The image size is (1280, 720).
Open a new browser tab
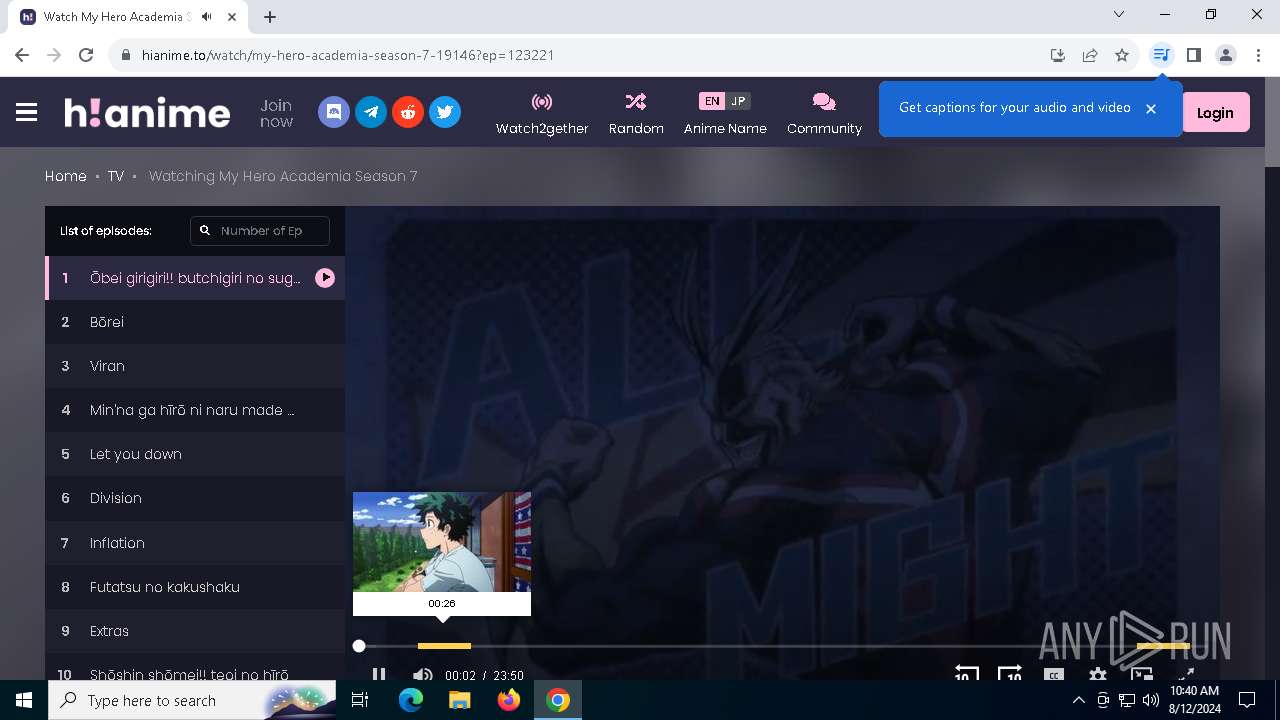click(x=270, y=16)
